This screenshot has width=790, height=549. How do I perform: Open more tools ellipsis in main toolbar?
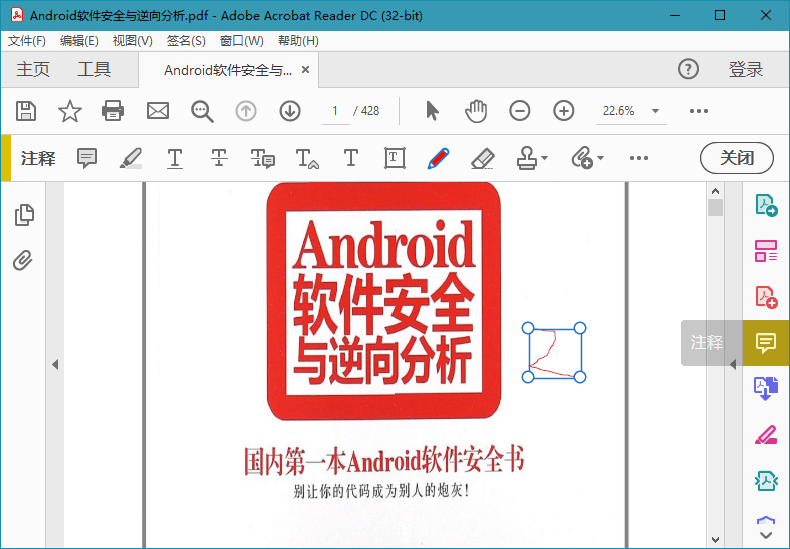[x=699, y=111]
